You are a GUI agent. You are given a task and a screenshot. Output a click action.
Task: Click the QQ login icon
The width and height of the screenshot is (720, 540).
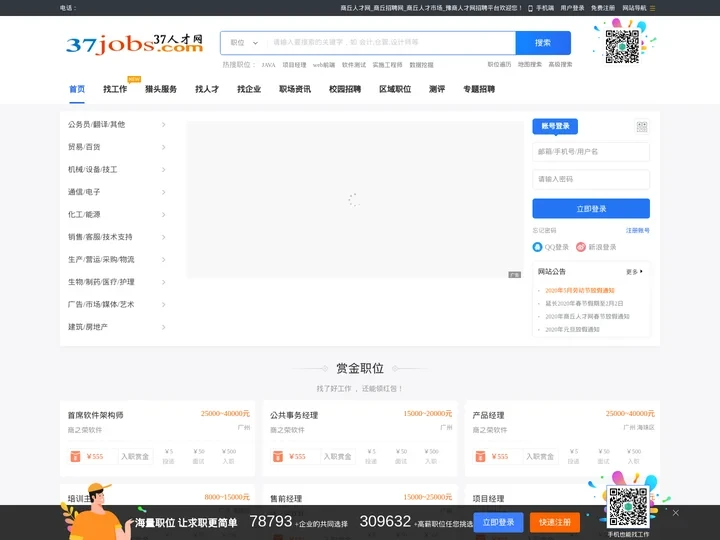click(537, 247)
